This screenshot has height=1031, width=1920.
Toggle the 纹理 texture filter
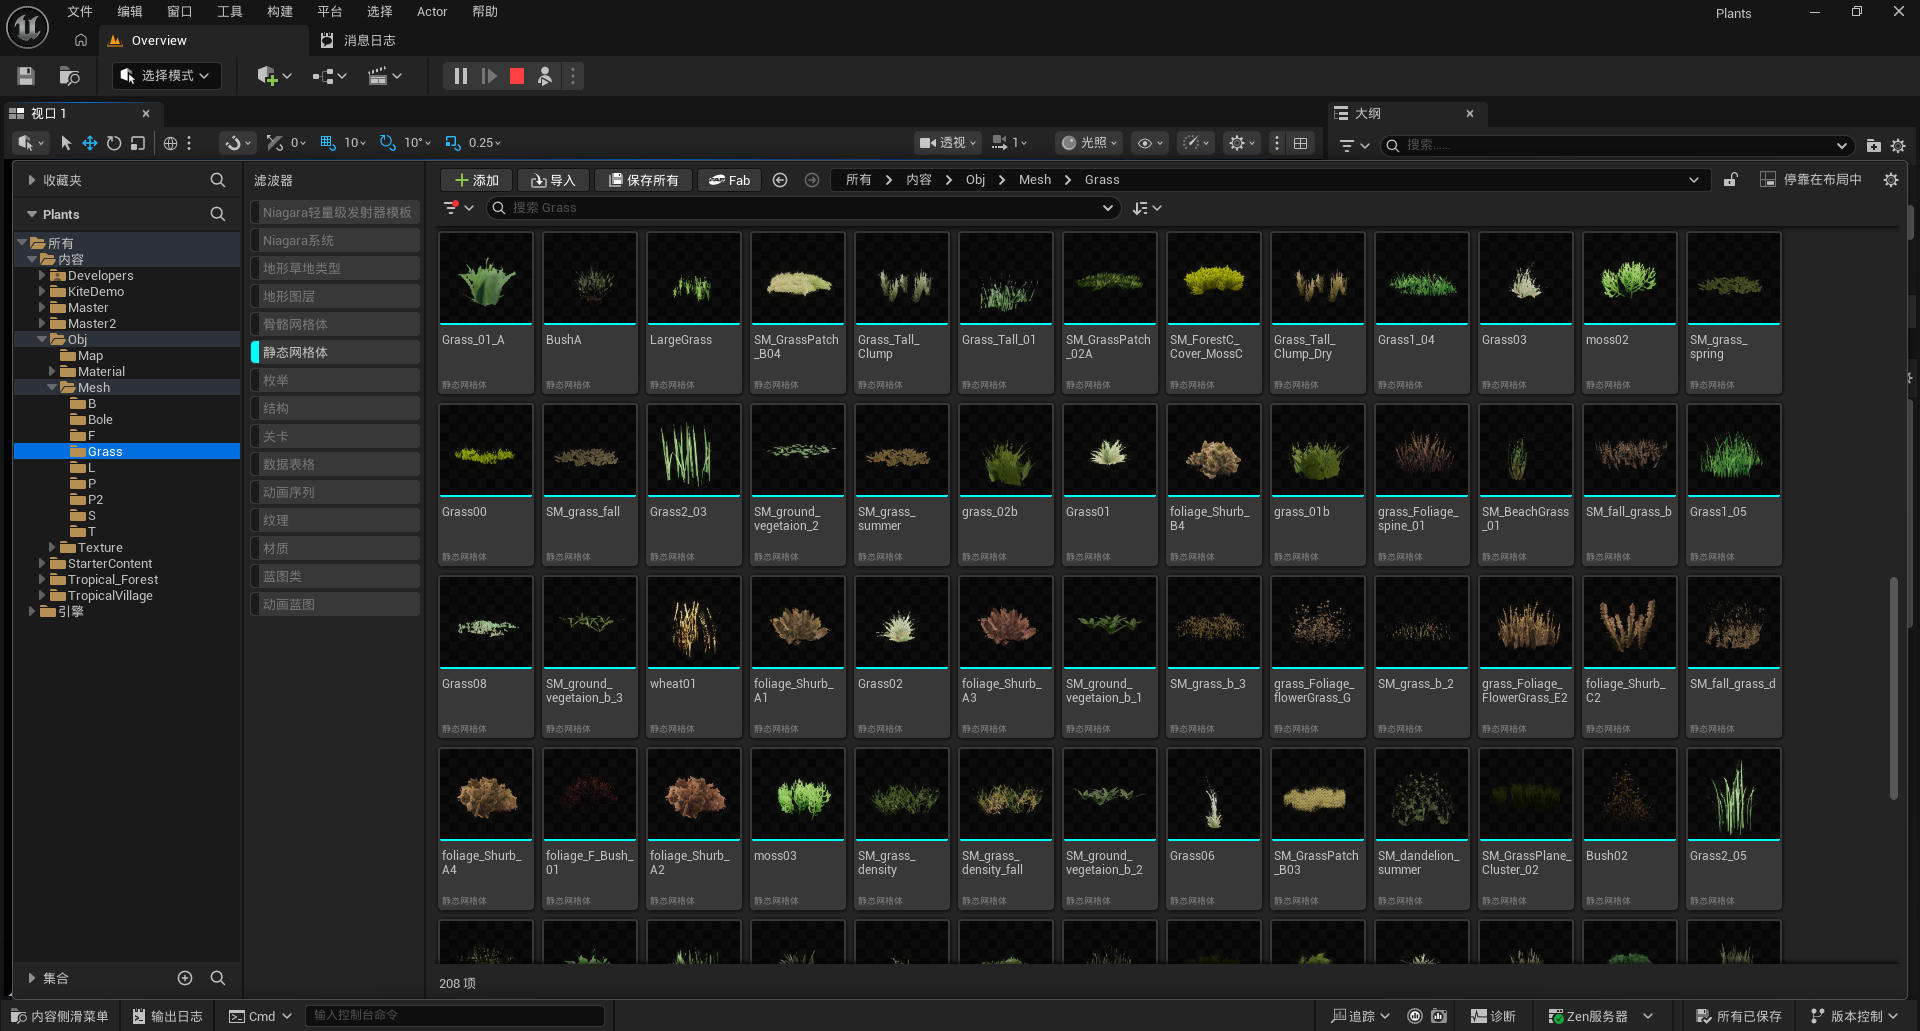coord(335,520)
